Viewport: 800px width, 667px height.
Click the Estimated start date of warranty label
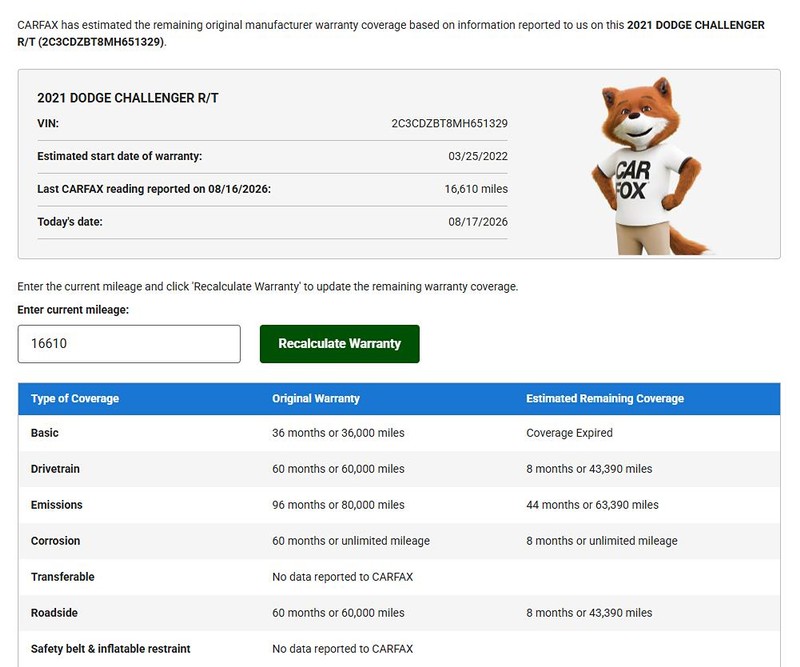tap(119, 156)
